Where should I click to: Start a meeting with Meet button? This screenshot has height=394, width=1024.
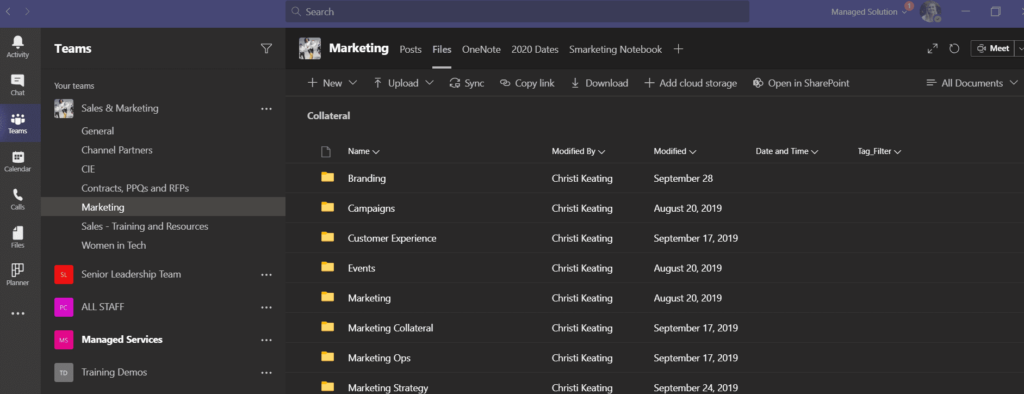tap(993, 48)
